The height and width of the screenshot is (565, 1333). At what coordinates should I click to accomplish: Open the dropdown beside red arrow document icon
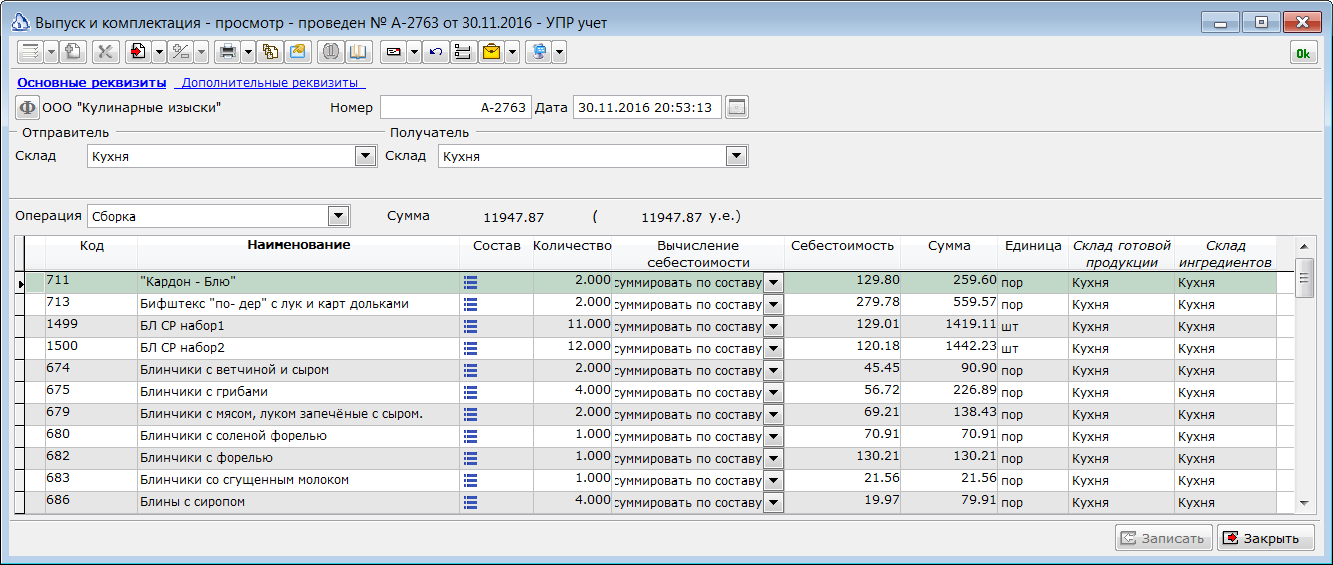tap(160, 52)
